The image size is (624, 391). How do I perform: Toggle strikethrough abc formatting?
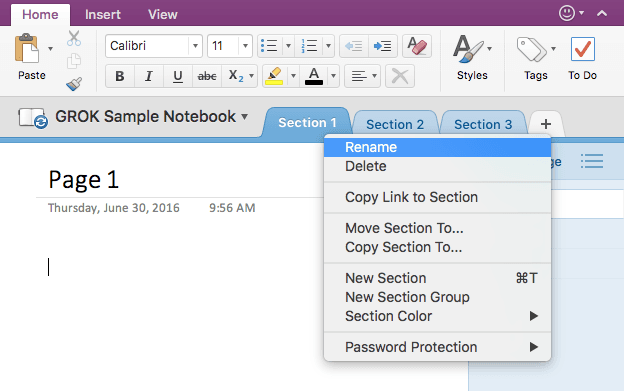coord(207,76)
